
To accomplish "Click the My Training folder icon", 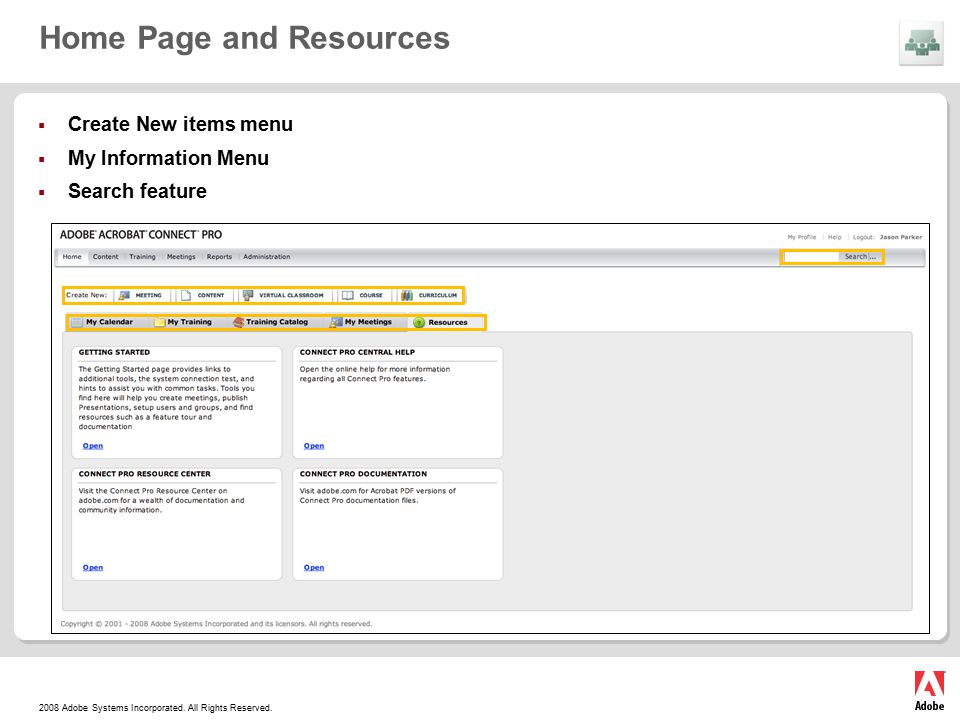I will pos(160,322).
